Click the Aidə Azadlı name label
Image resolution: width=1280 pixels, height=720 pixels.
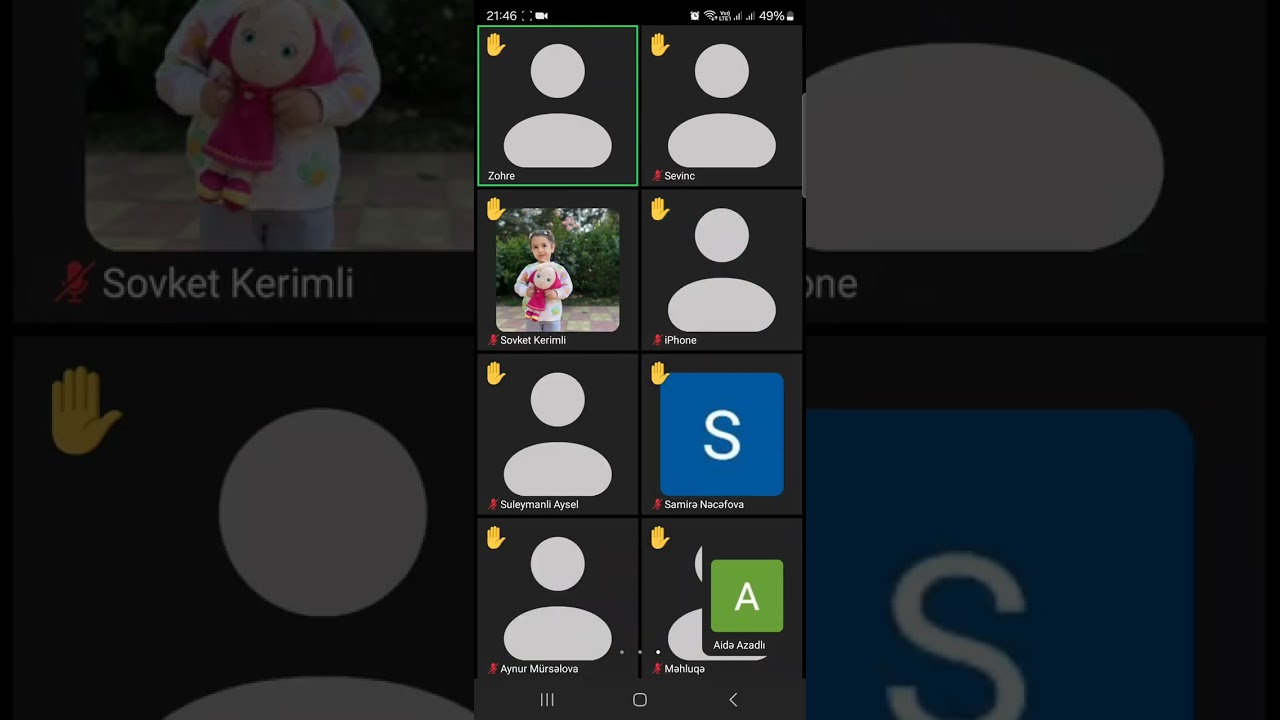pos(739,645)
